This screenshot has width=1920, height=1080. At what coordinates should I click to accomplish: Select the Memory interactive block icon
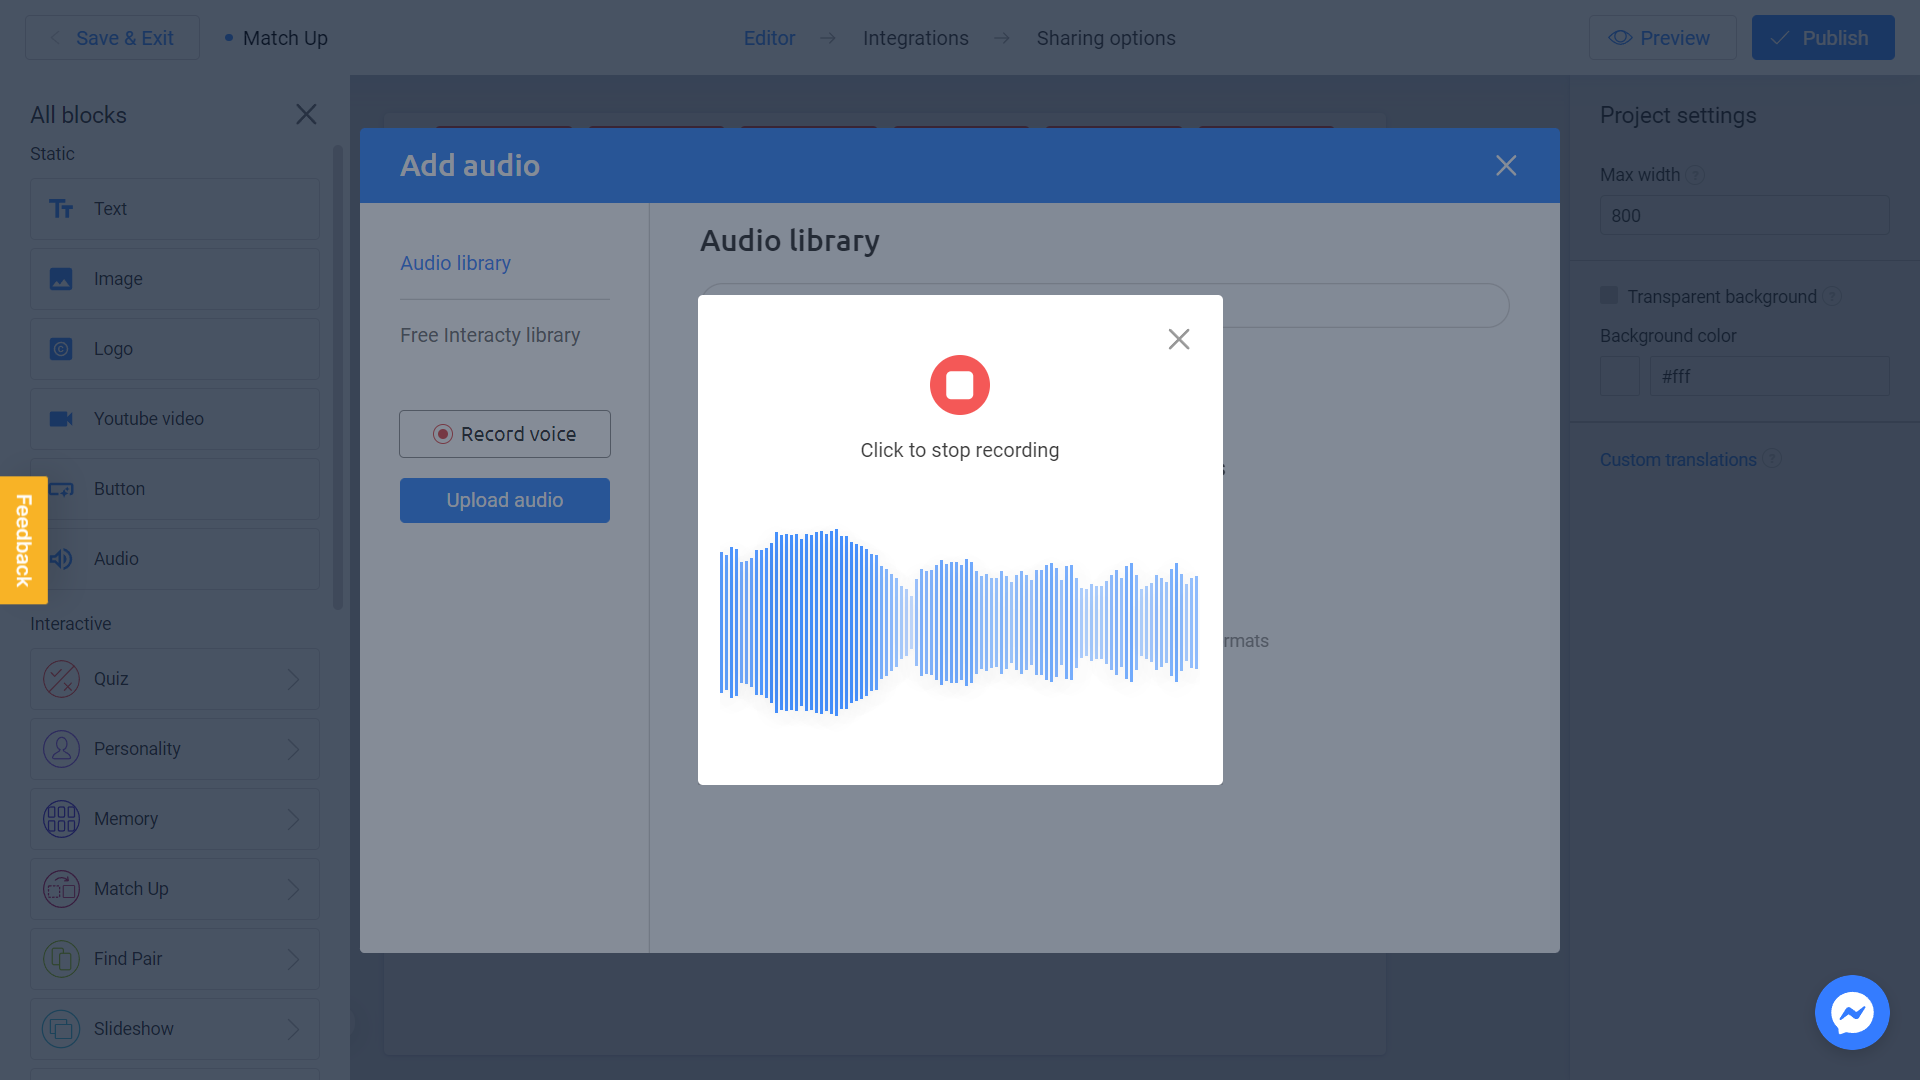click(61, 819)
